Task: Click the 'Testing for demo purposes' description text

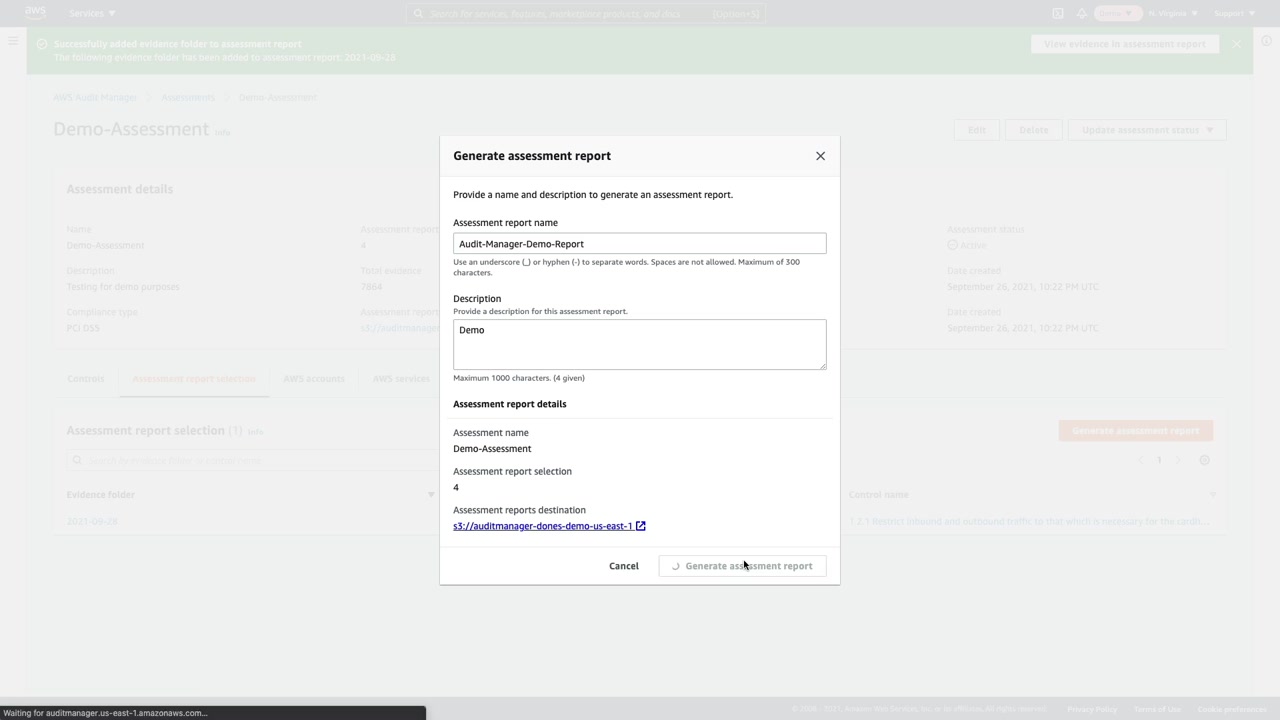Action: 123,287
